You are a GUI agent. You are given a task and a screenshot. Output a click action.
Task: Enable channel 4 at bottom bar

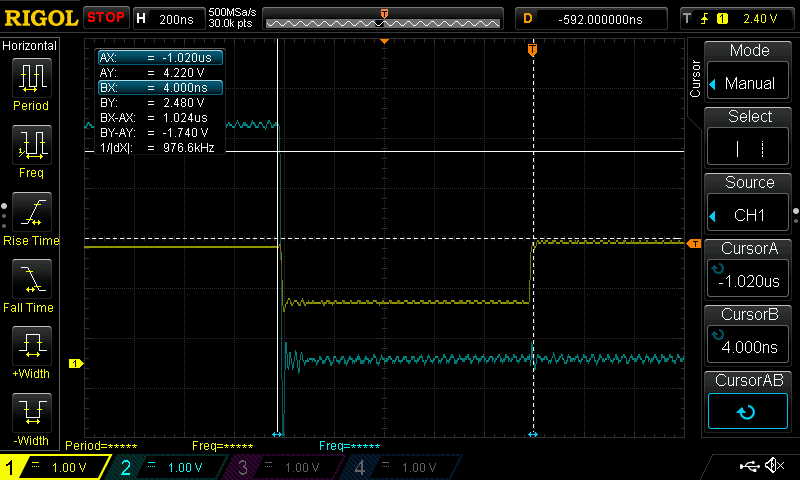coord(400,467)
